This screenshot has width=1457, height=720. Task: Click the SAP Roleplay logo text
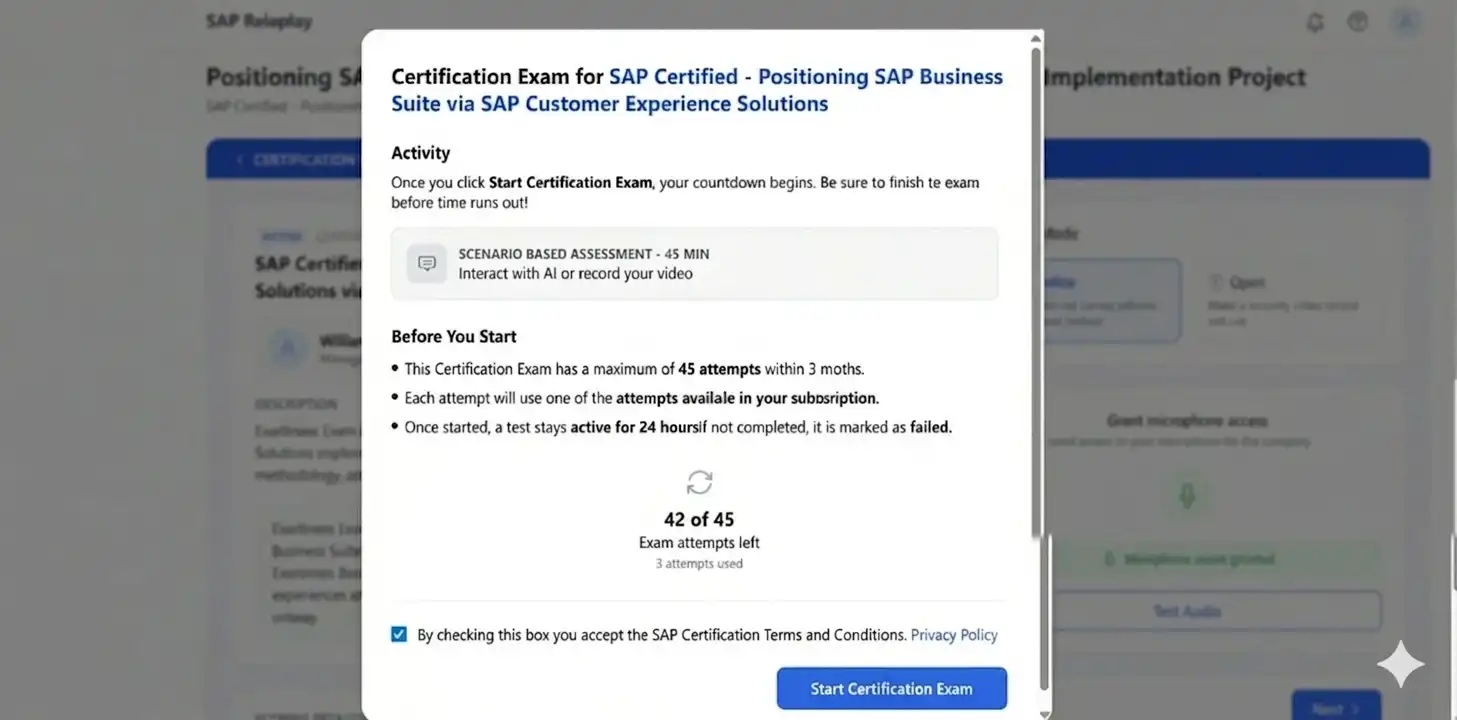point(259,21)
